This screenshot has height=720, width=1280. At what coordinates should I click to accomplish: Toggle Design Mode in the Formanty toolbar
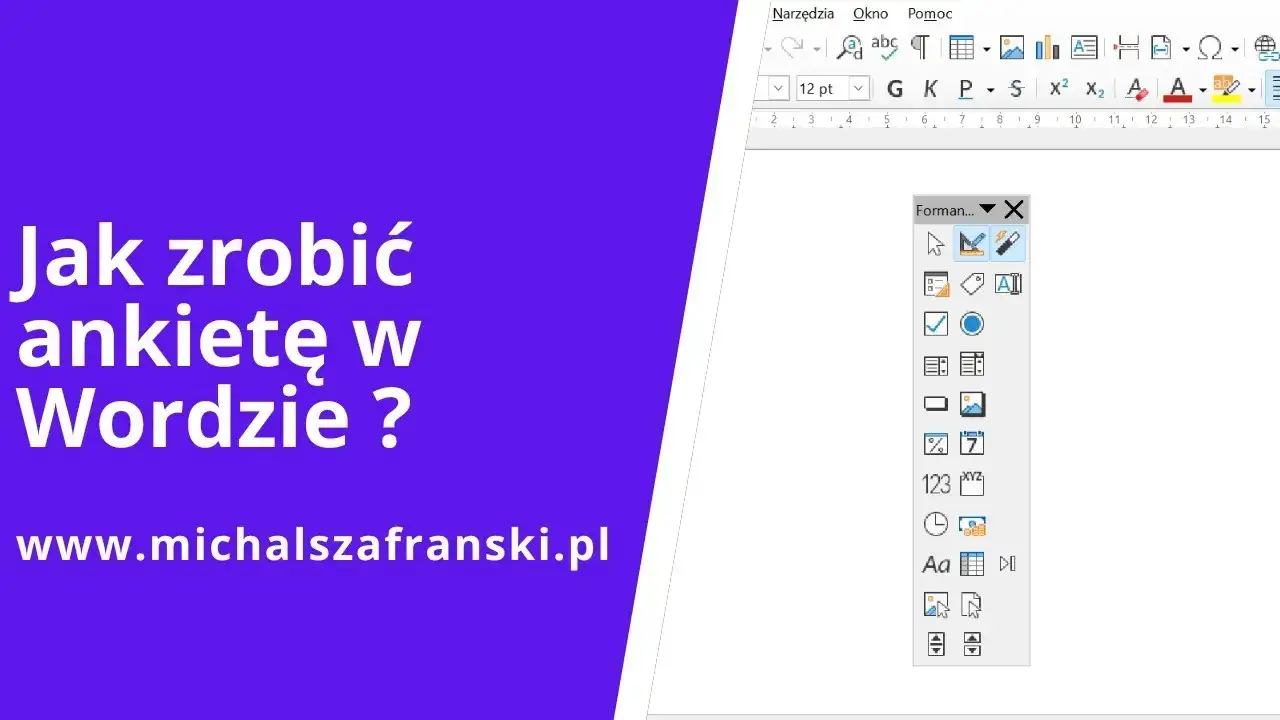(x=971, y=243)
